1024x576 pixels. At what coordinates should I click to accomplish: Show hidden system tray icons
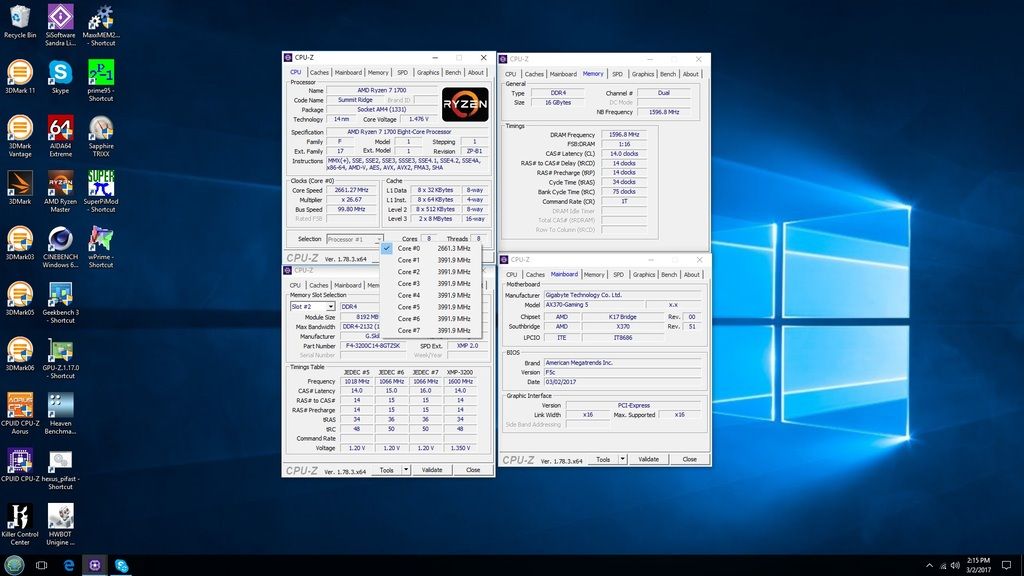pyautogui.click(x=929, y=566)
